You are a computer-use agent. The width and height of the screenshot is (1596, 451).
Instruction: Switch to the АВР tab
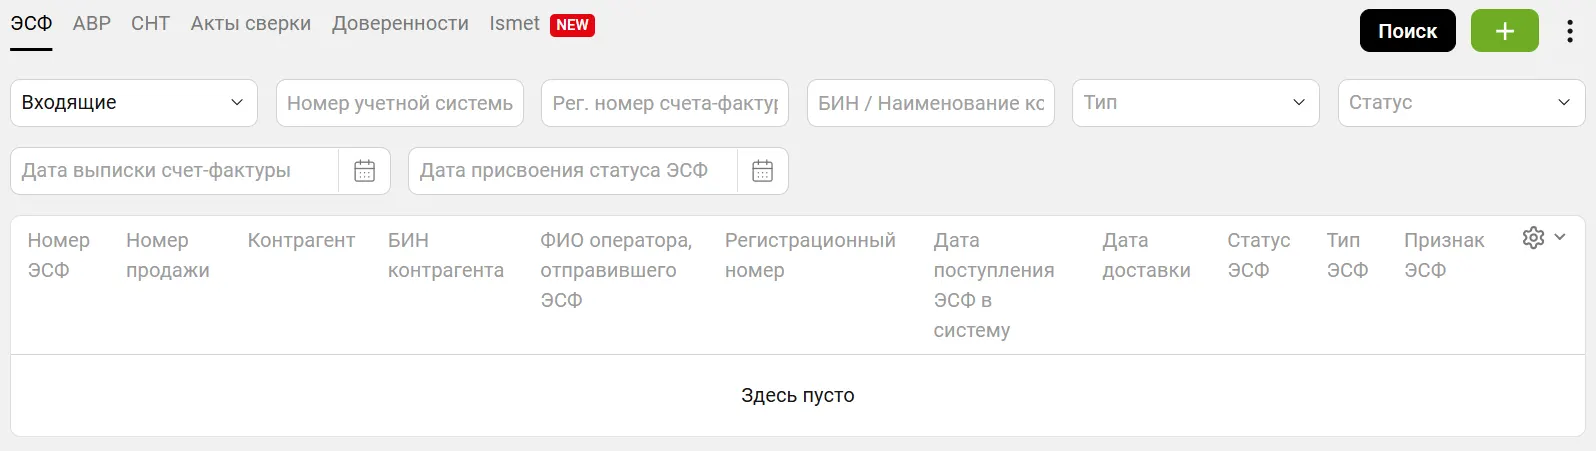tap(92, 24)
